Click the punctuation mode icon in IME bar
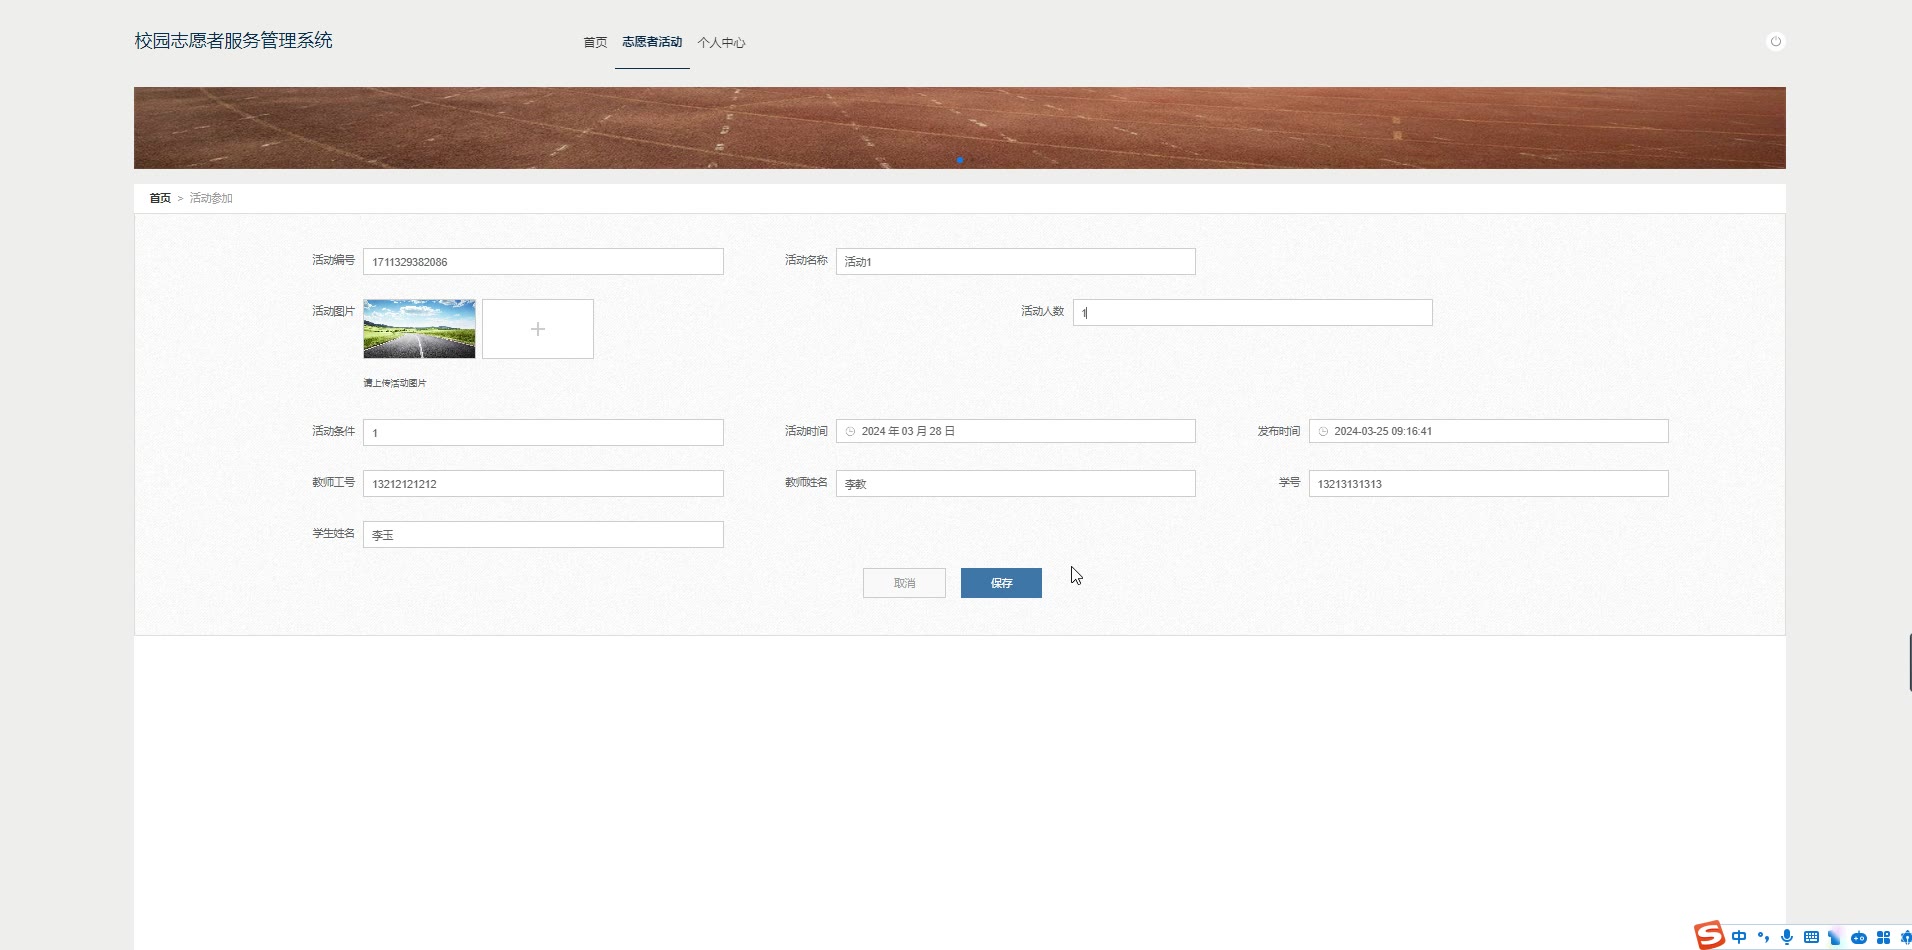Screen dimensions: 1912x950 click(x=1763, y=937)
